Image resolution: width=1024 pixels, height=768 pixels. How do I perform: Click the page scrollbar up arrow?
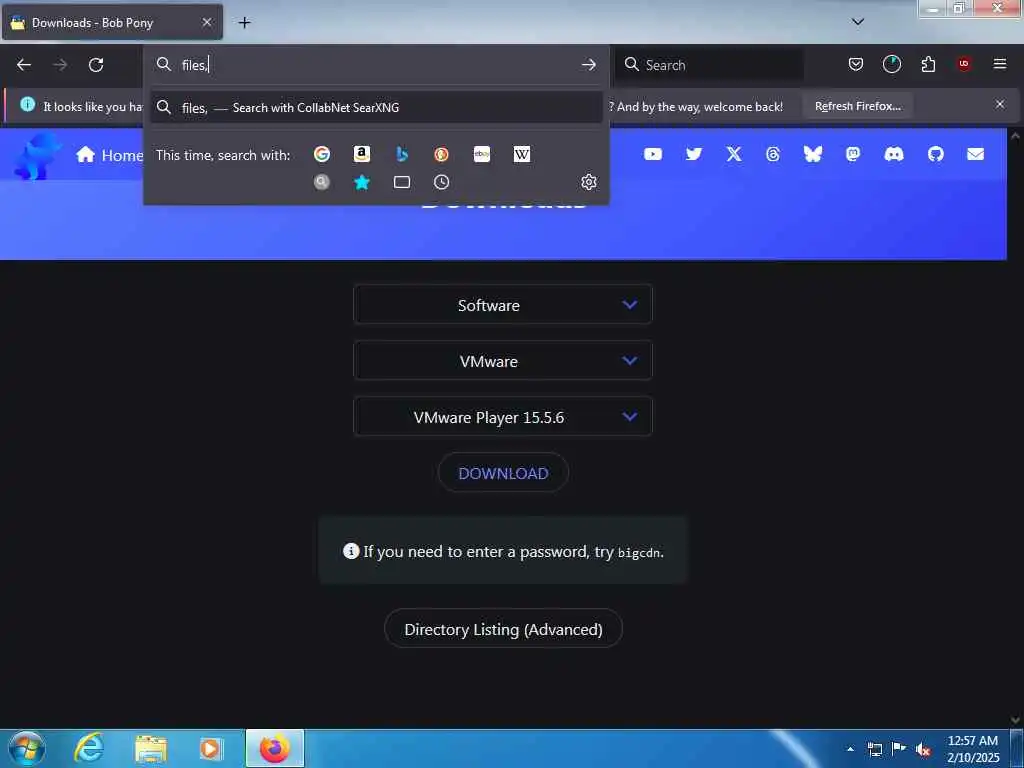click(1015, 136)
